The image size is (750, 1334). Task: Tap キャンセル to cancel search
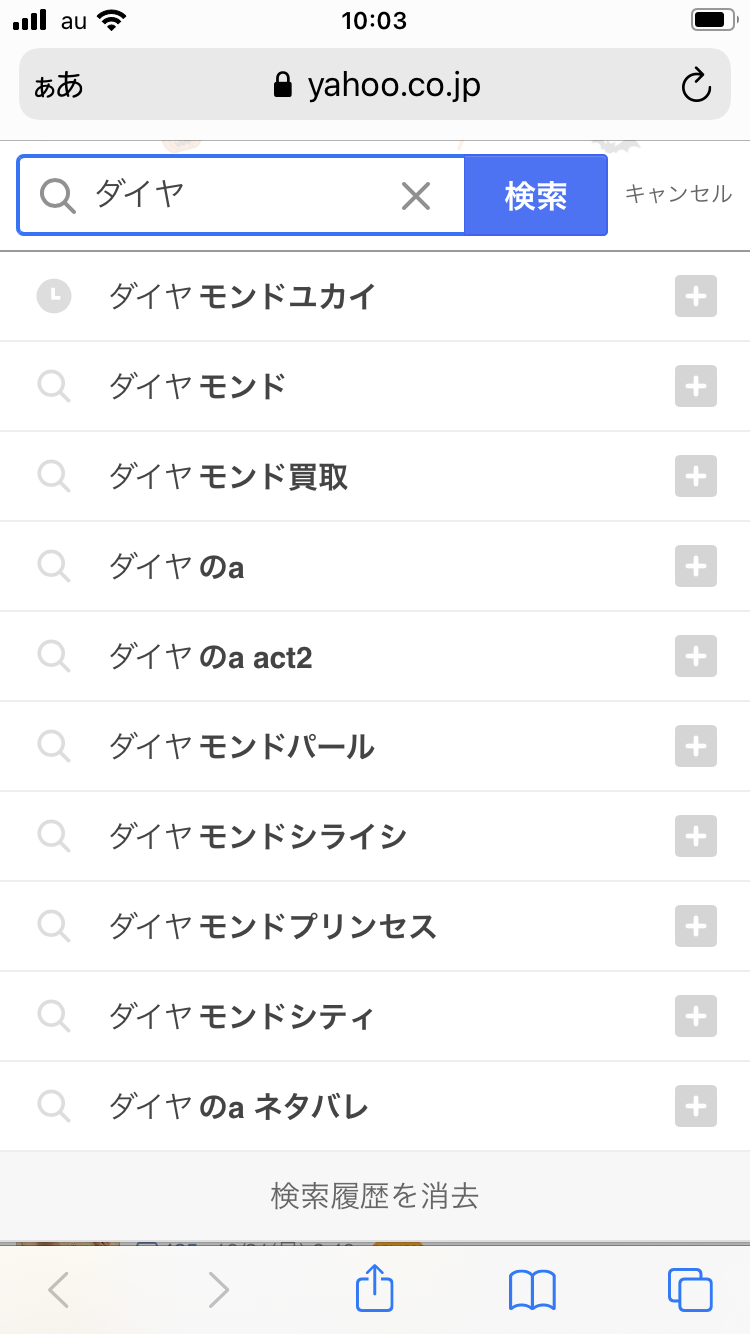point(678,194)
